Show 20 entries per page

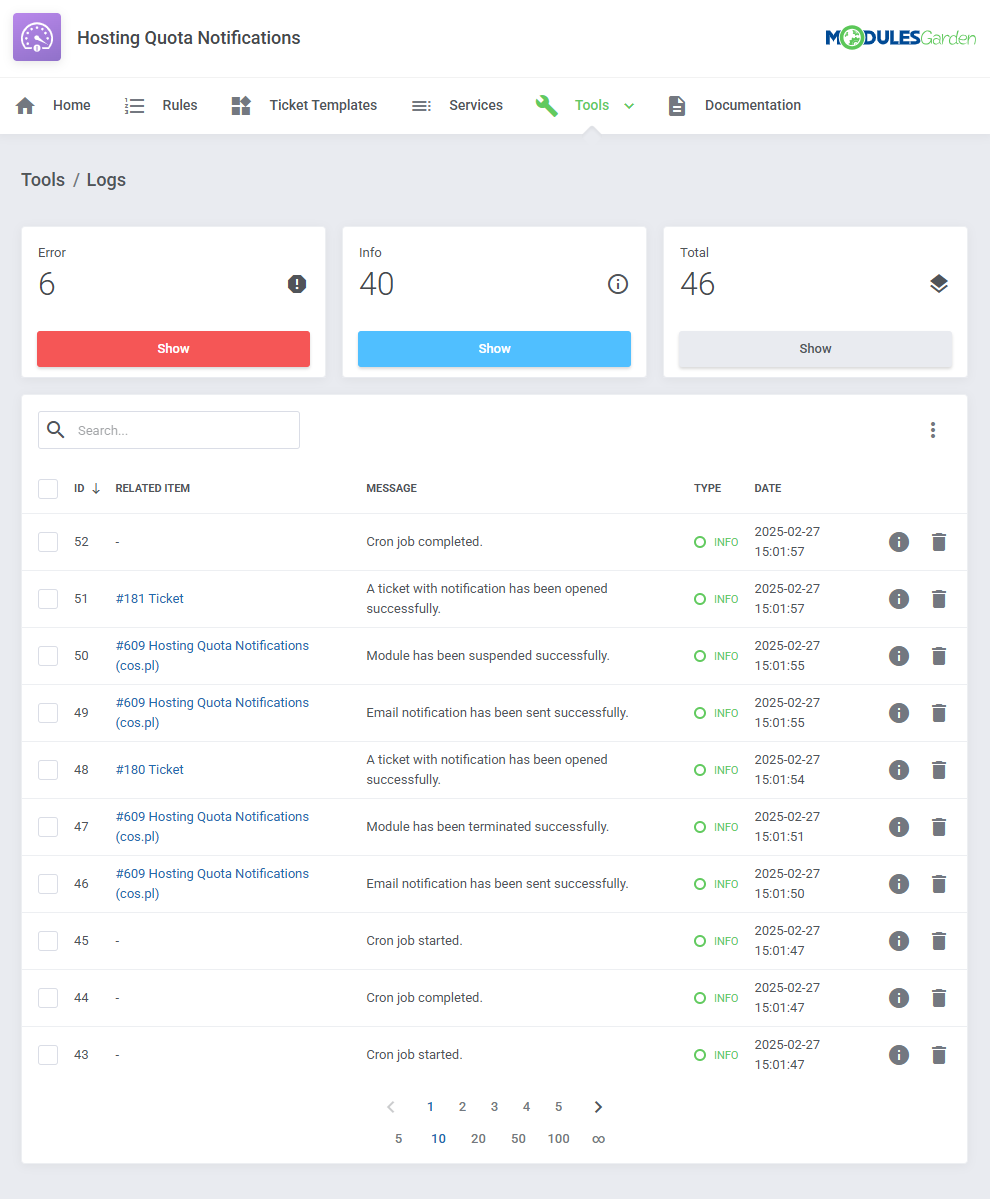click(479, 1139)
